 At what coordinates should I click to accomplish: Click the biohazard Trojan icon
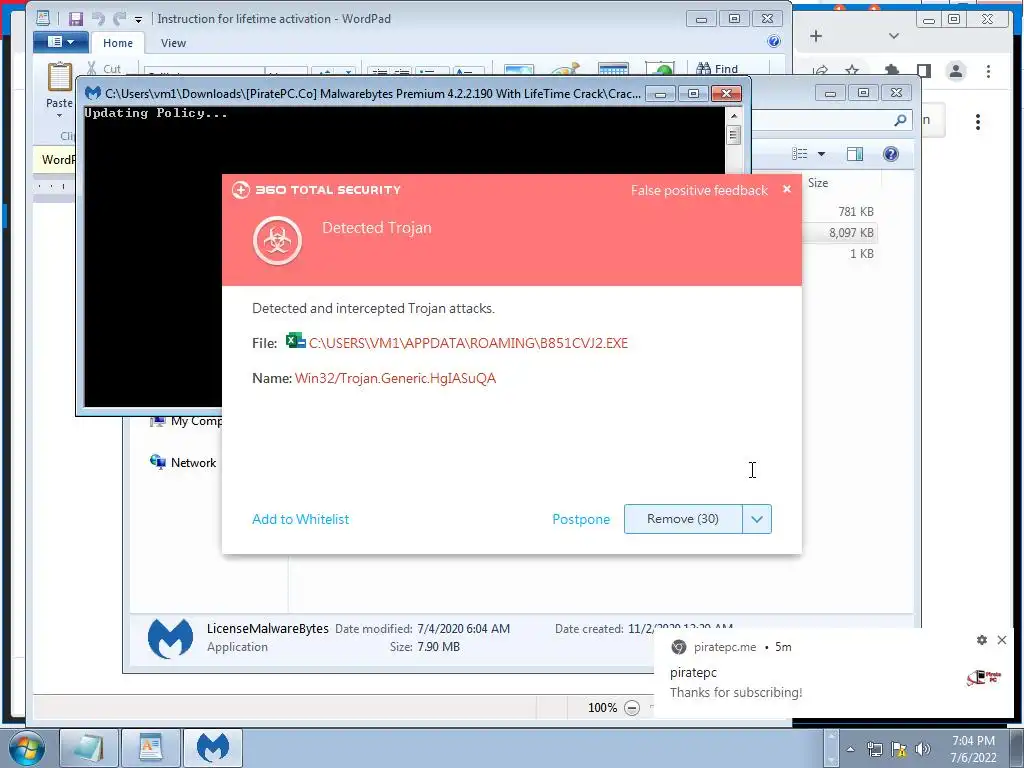[x=278, y=240]
